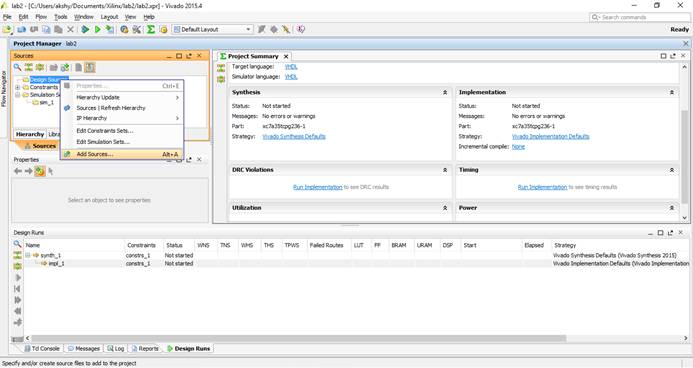Click the Search commands input field

(640, 17)
